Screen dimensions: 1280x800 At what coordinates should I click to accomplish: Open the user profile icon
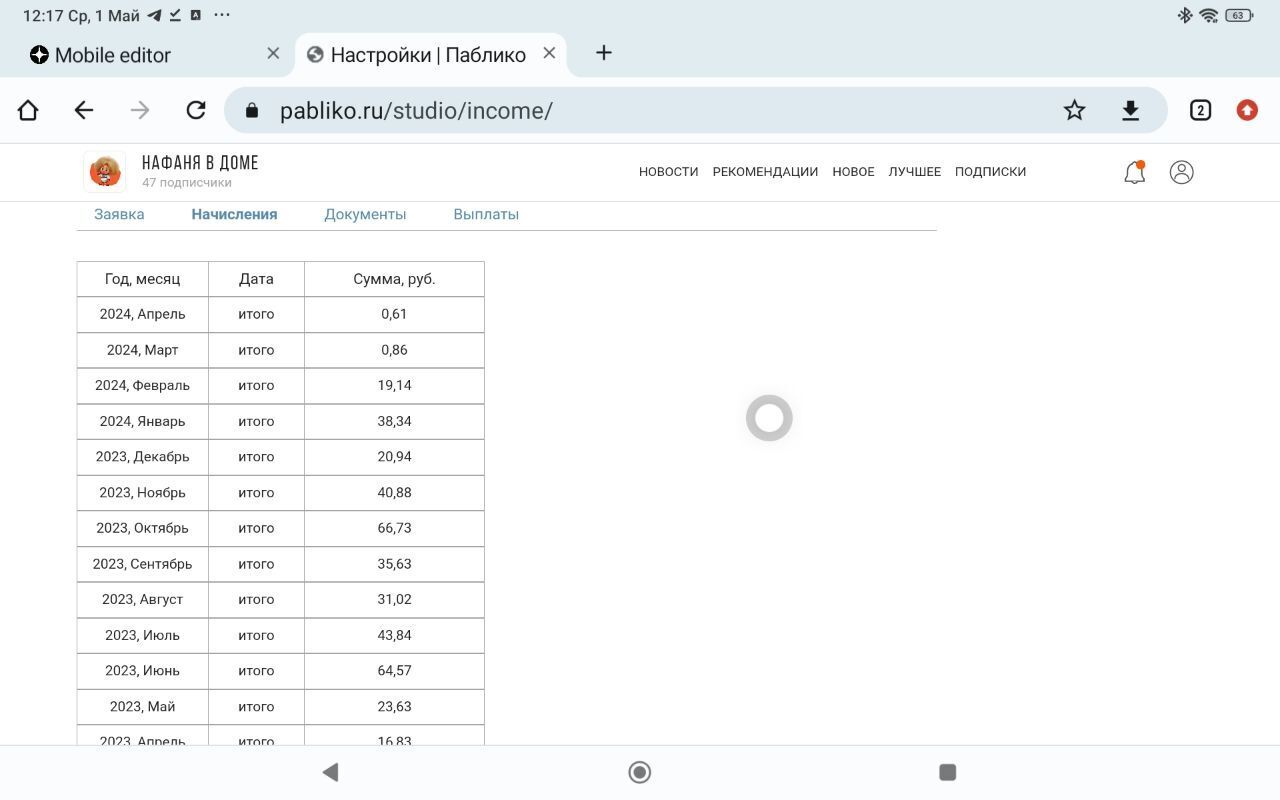[1181, 172]
